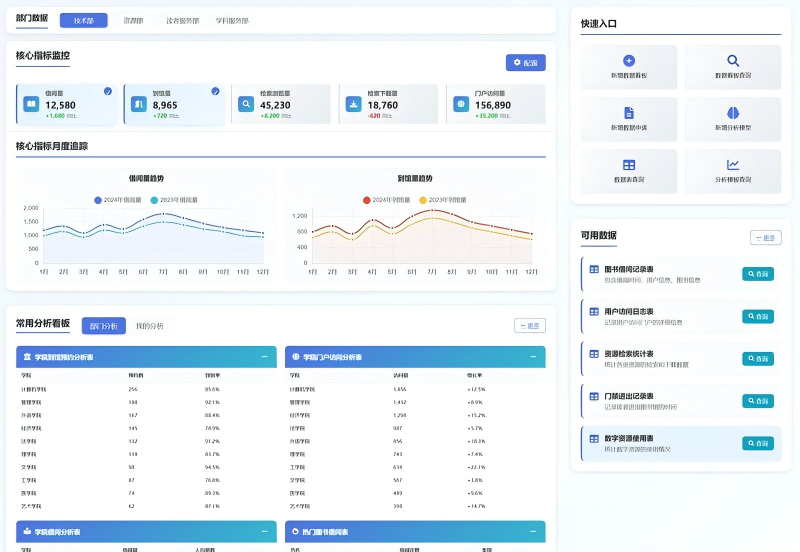Click the 新增数据申请 document icon
800x552 pixels.
coord(629,113)
